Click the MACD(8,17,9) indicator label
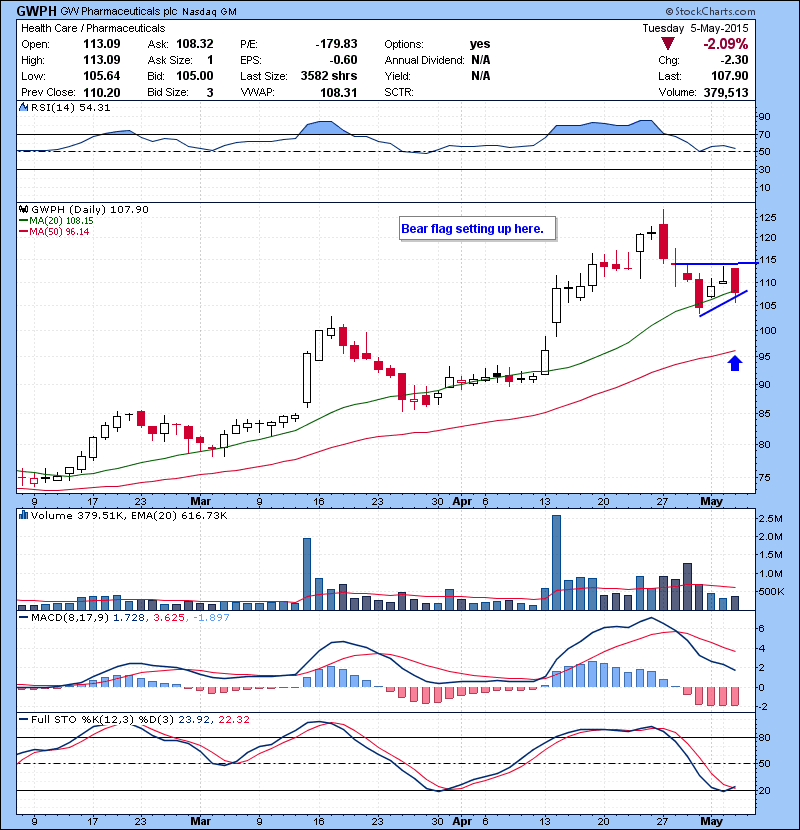This screenshot has height=830, width=800. point(70,617)
